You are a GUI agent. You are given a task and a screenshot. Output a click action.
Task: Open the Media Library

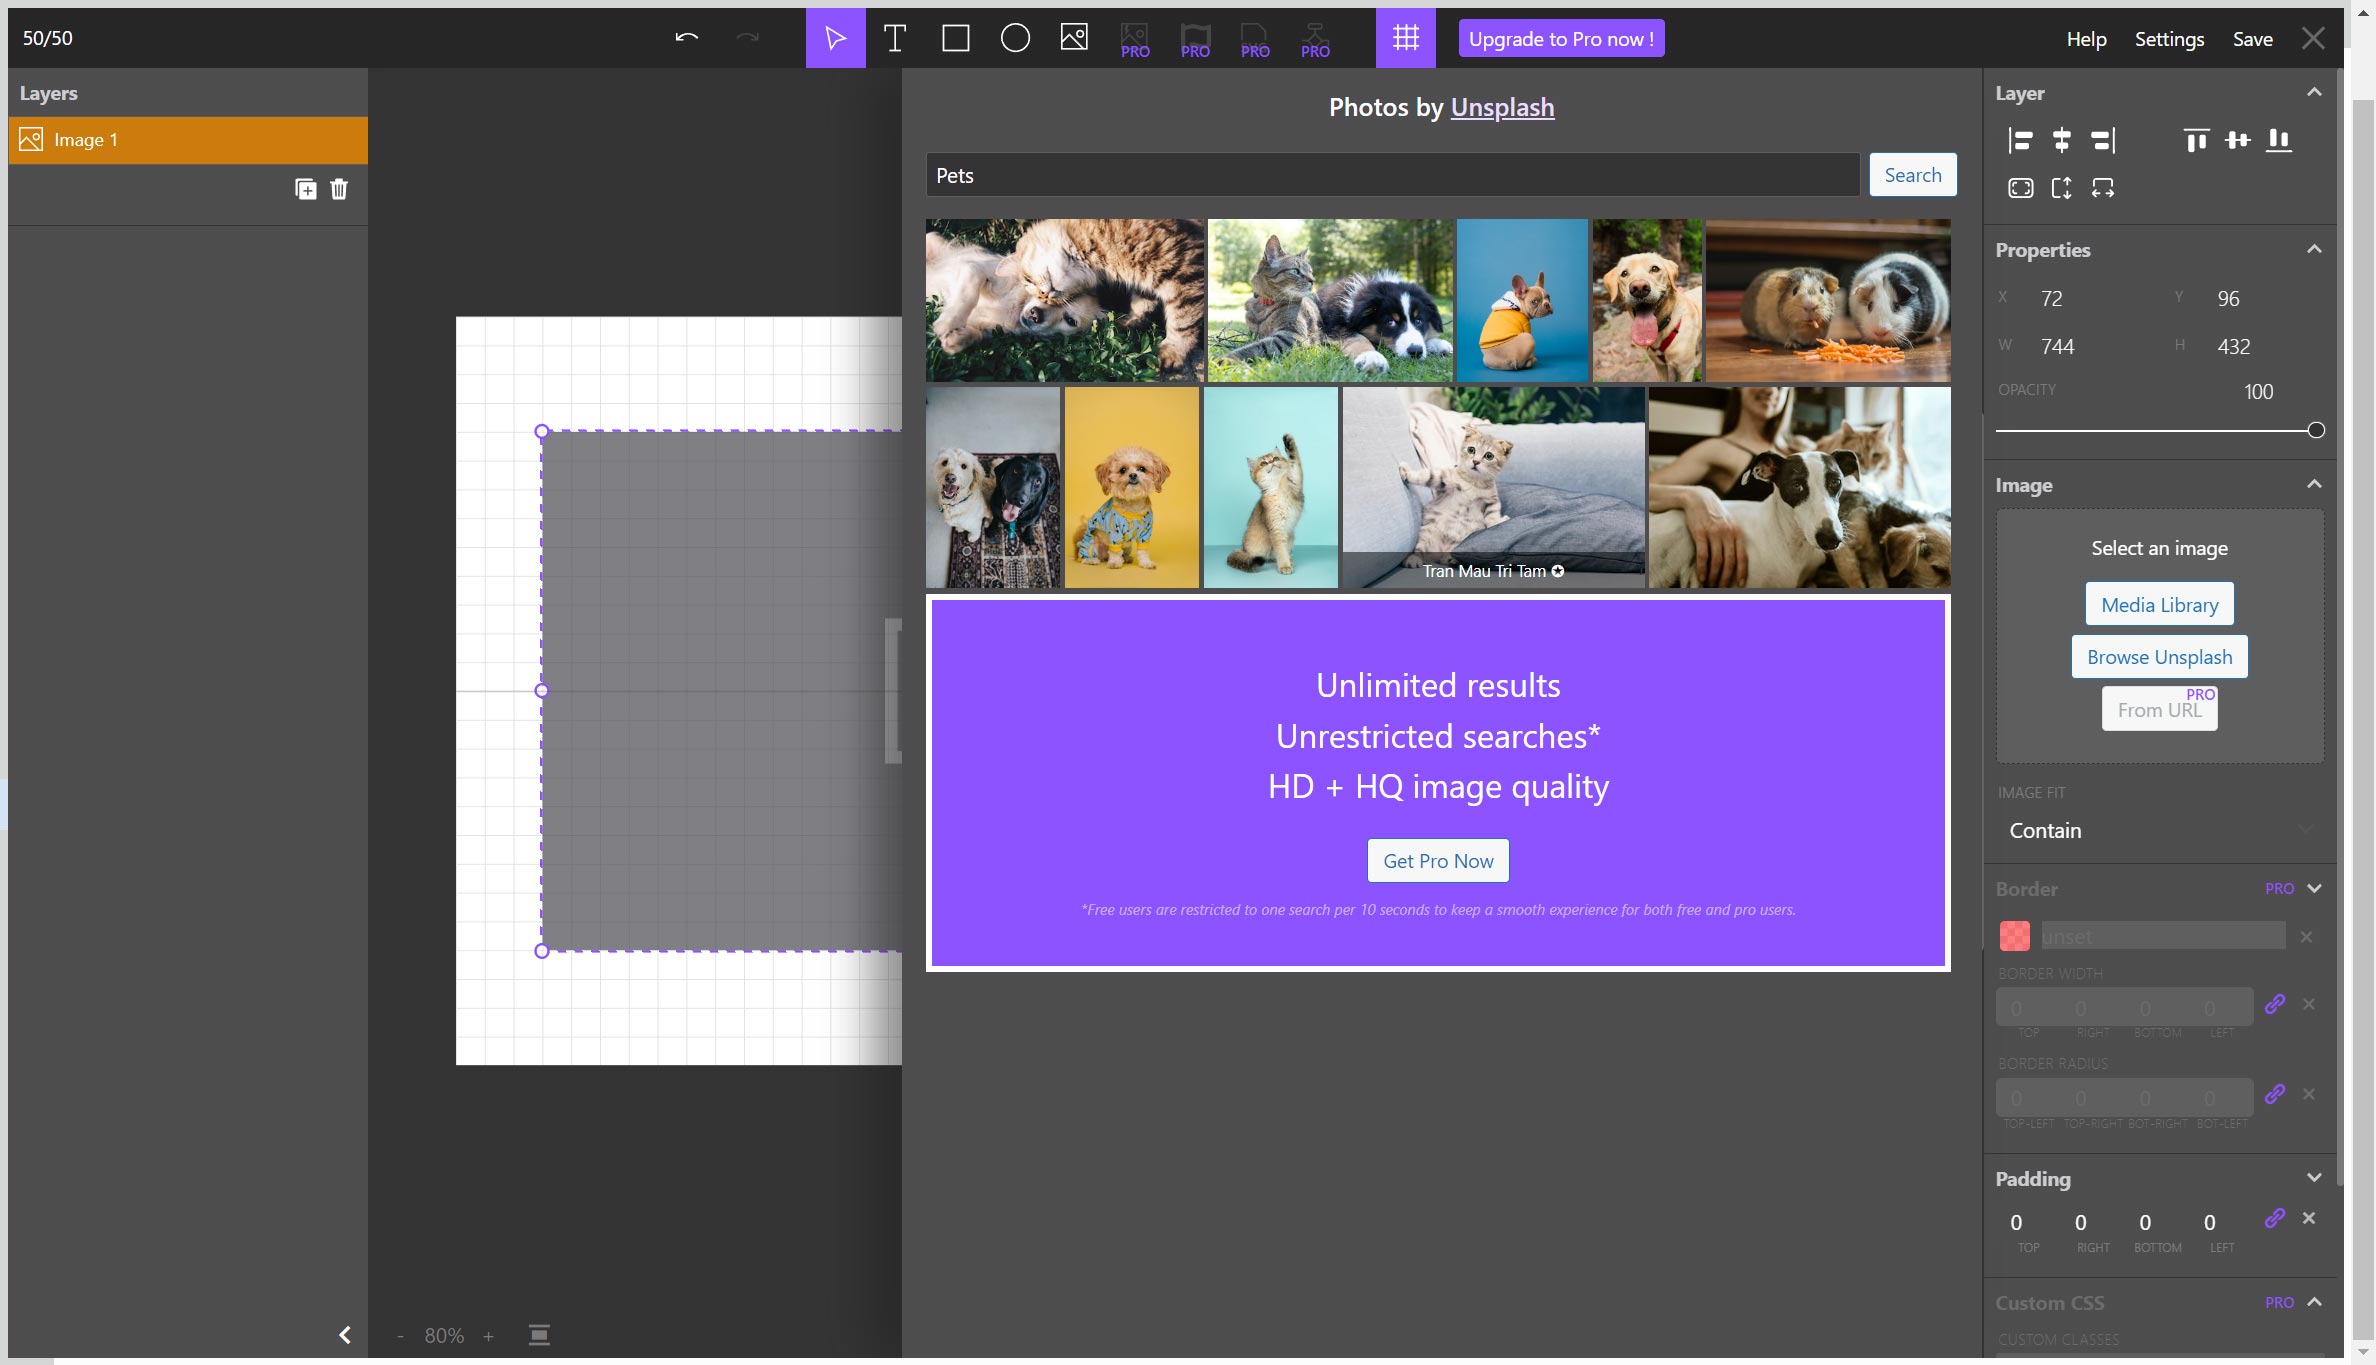coord(2159,604)
